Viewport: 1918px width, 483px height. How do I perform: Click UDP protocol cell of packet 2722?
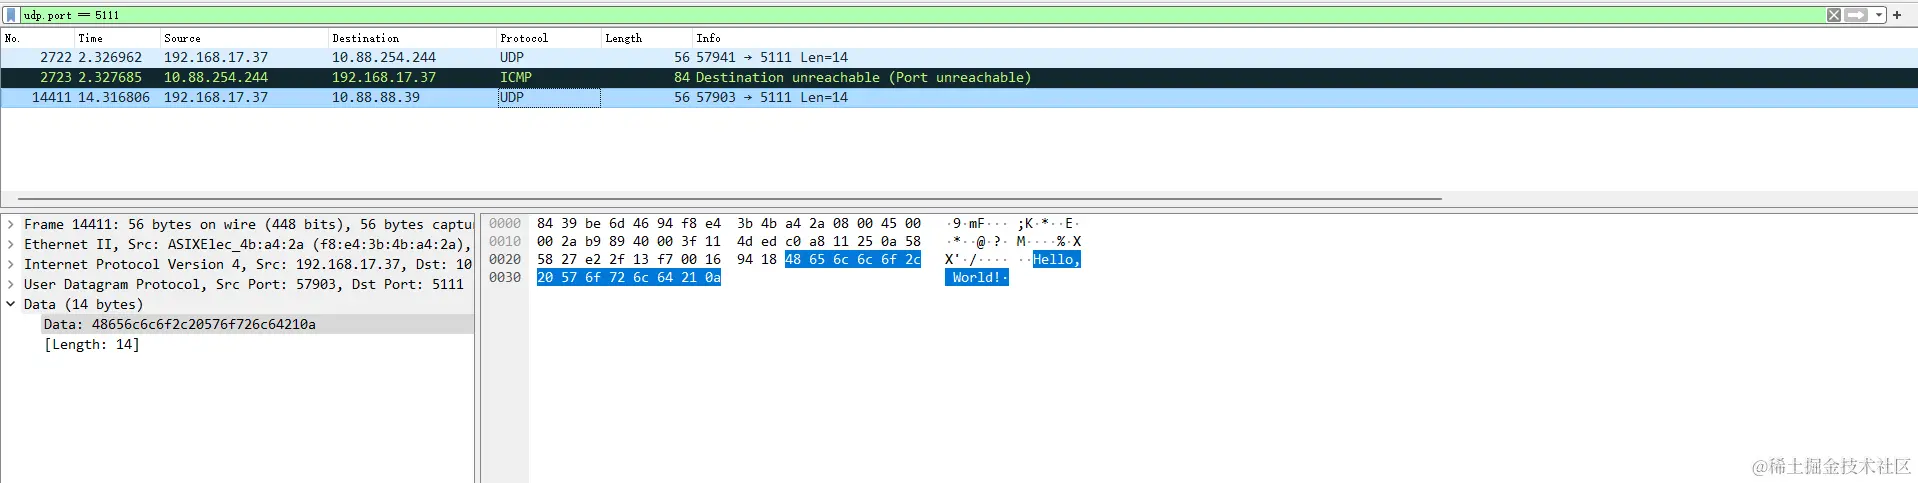click(512, 58)
